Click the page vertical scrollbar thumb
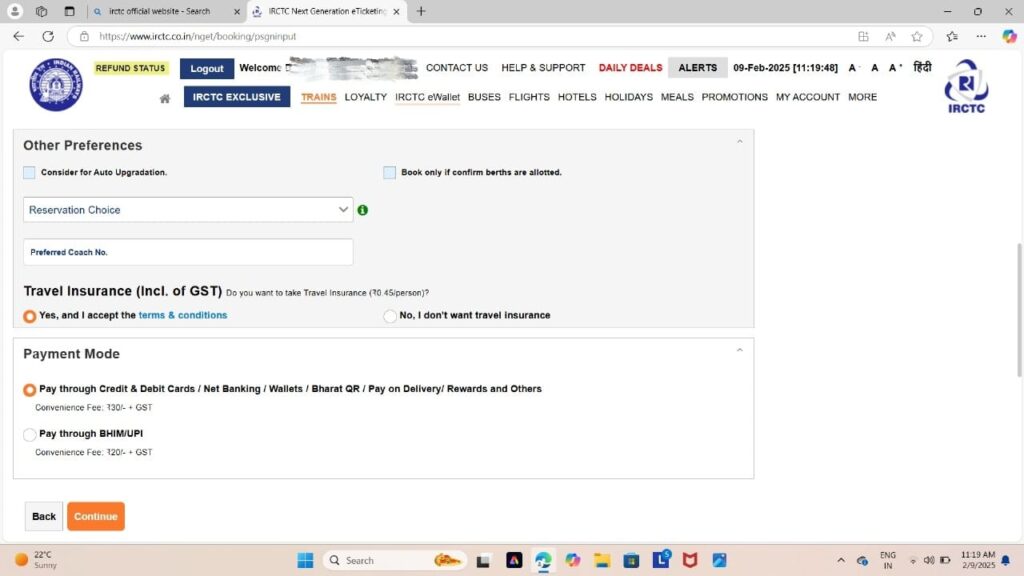Viewport: 1024px width, 576px height. pyautogui.click(x=1018, y=310)
